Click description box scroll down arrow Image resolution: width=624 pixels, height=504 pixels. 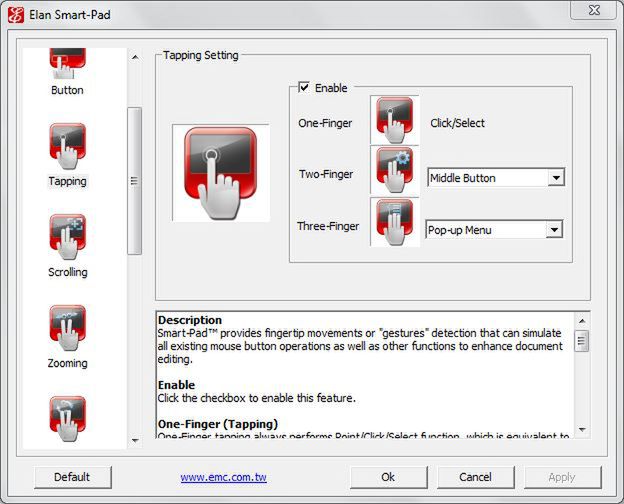point(582,429)
